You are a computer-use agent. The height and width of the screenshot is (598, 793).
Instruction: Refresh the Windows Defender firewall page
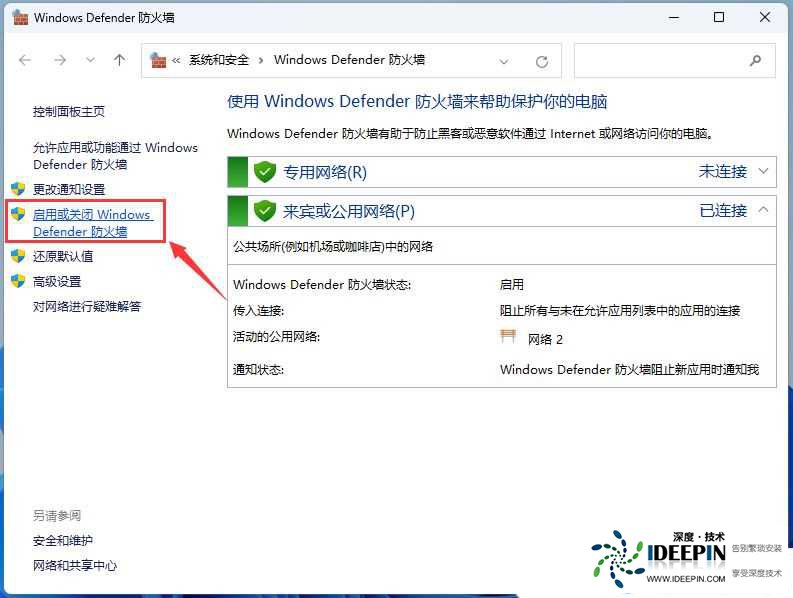pos(542,62)
